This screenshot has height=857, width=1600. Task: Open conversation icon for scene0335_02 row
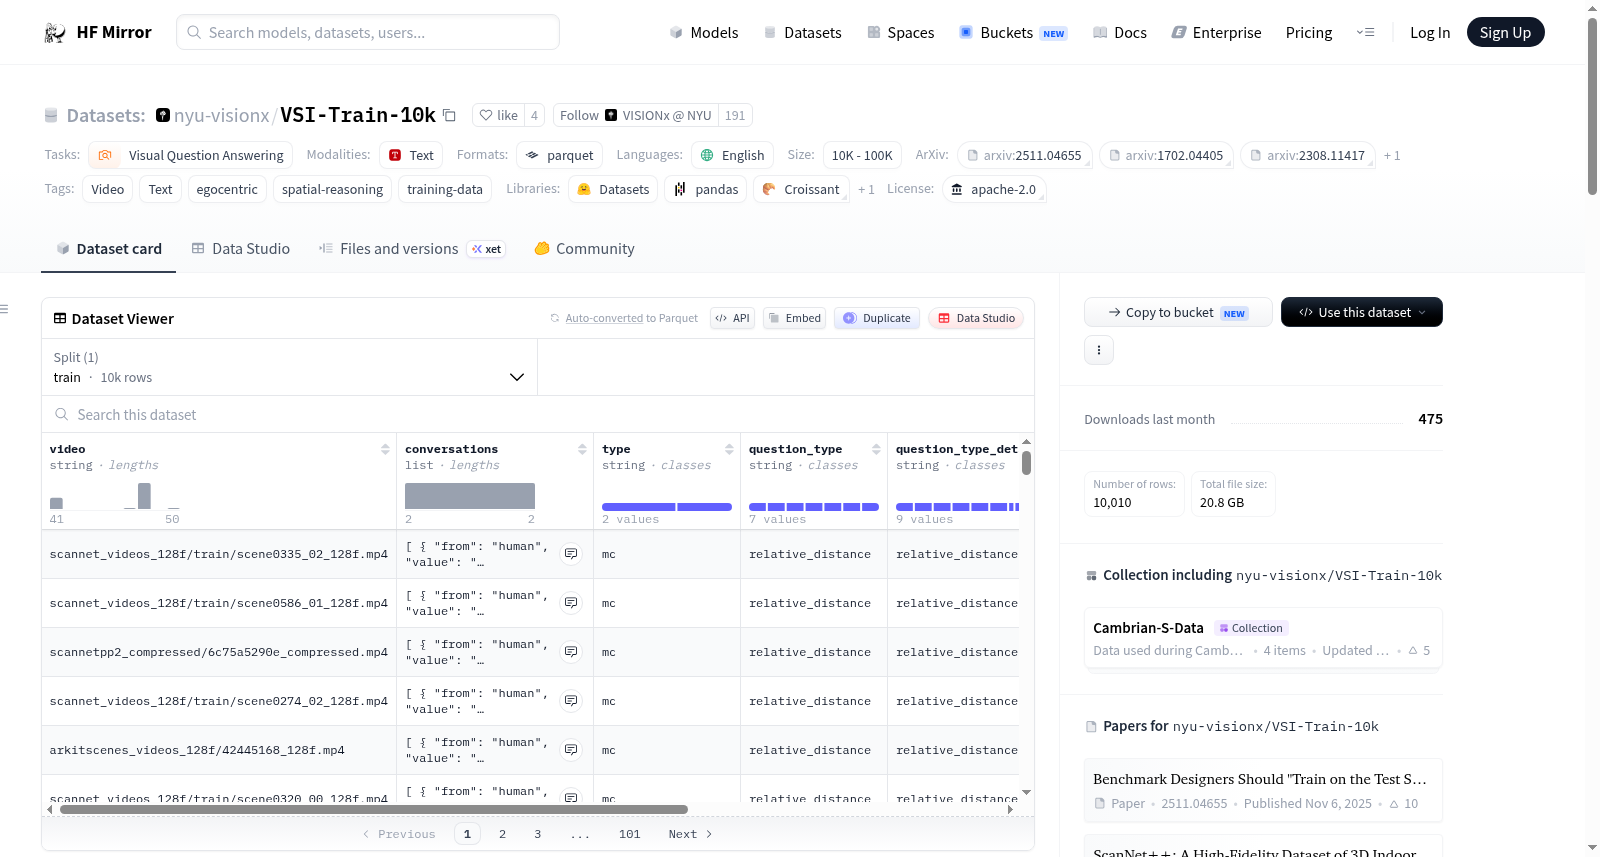pos(571,554)
